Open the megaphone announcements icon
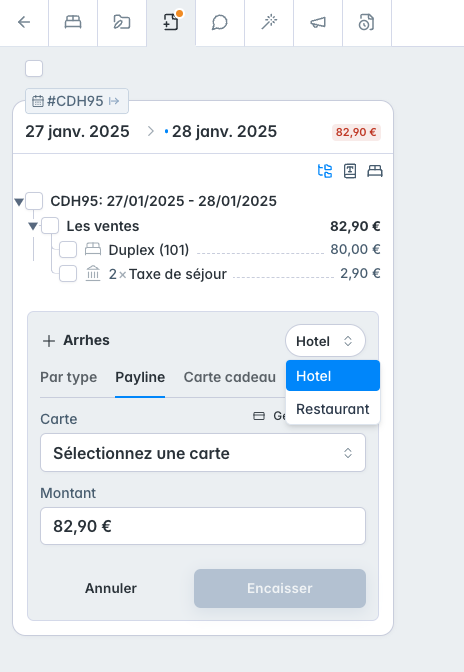The image size is (464, 672). coord(318,22)
